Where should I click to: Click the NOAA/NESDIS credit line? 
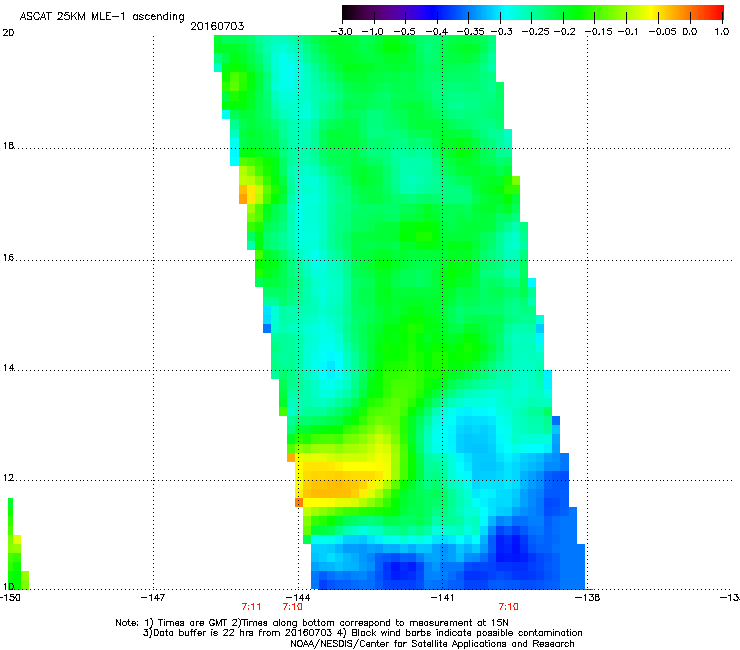click(x=432, y=644)
